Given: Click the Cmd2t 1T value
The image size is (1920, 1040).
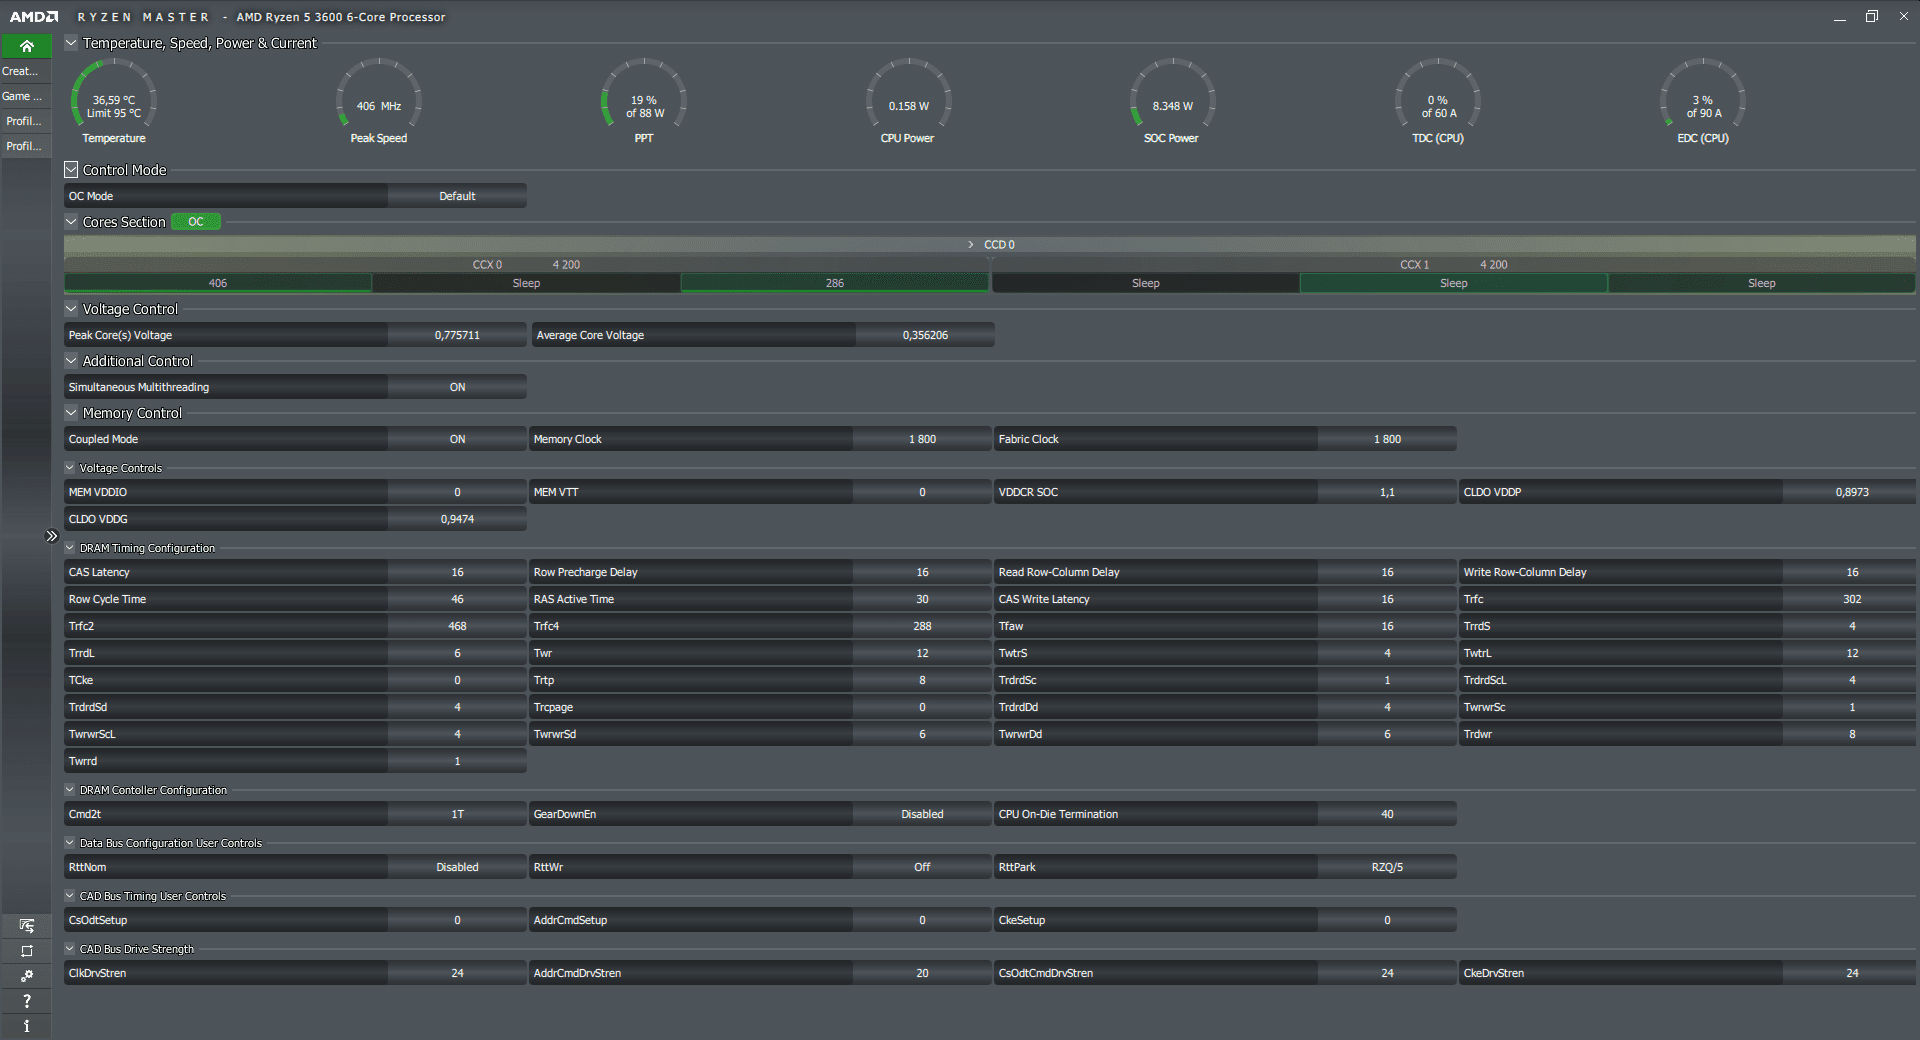Looking at the screenshot, I should click(457, 814).
